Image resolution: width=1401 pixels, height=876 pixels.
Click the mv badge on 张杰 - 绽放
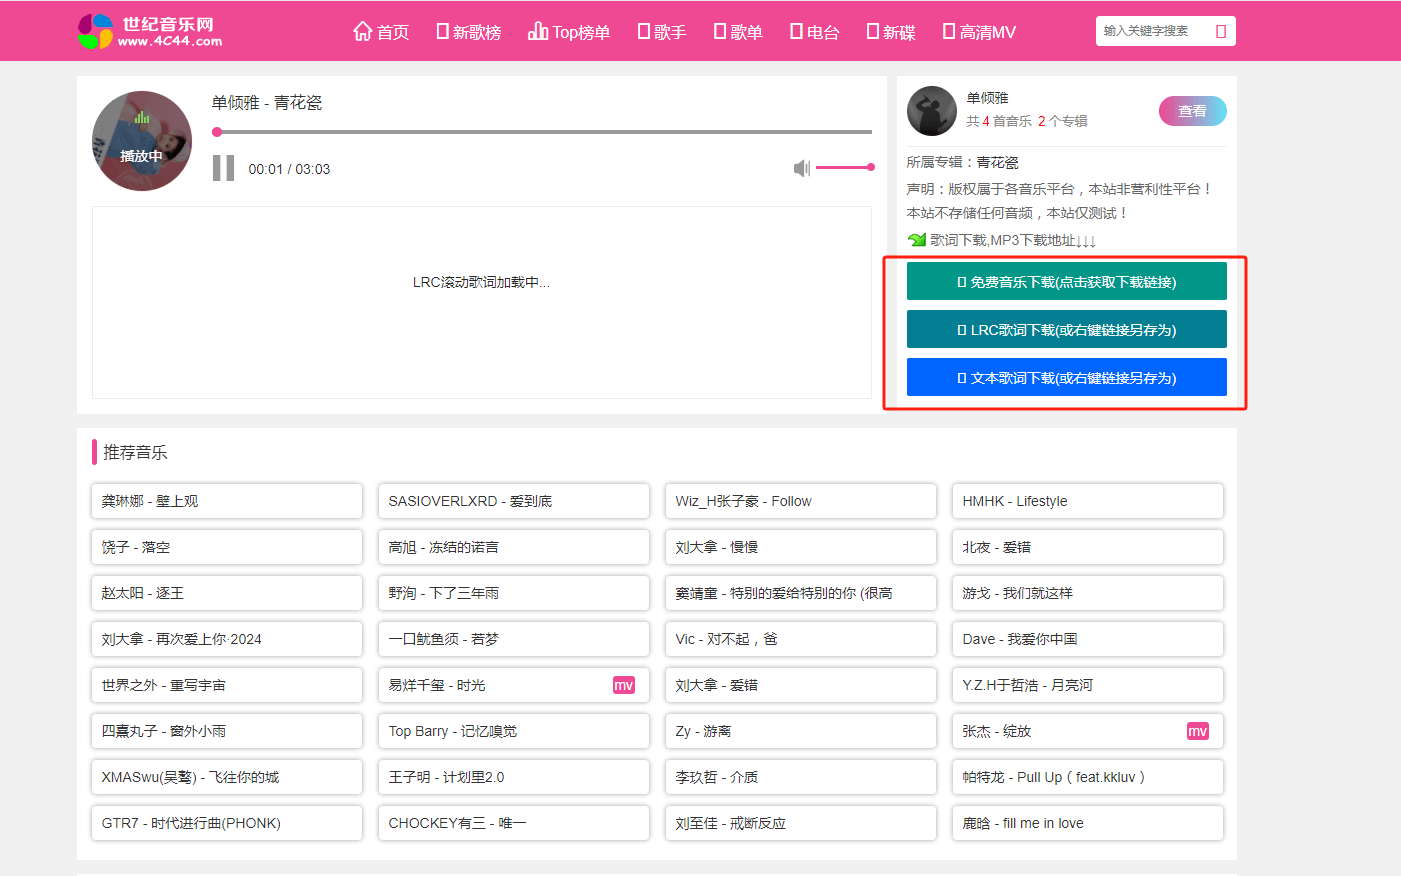tap(1198, 731)
